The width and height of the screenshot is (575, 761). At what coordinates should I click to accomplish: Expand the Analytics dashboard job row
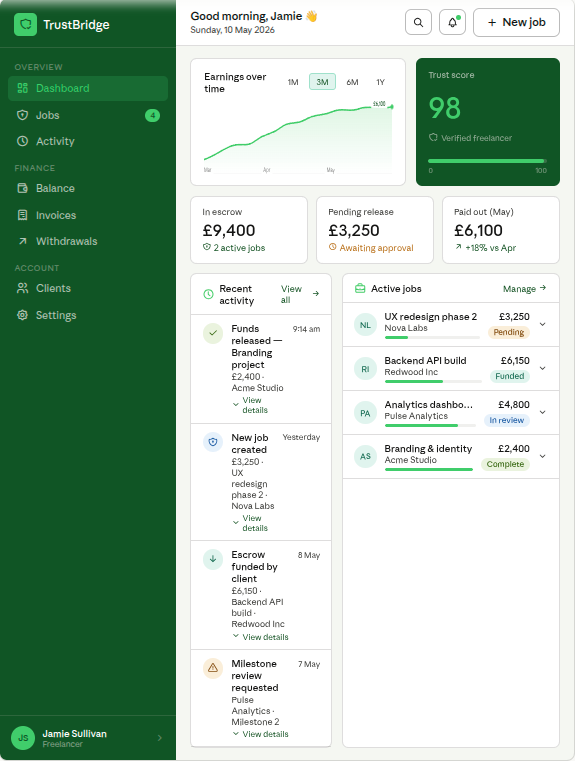[543, 413]
